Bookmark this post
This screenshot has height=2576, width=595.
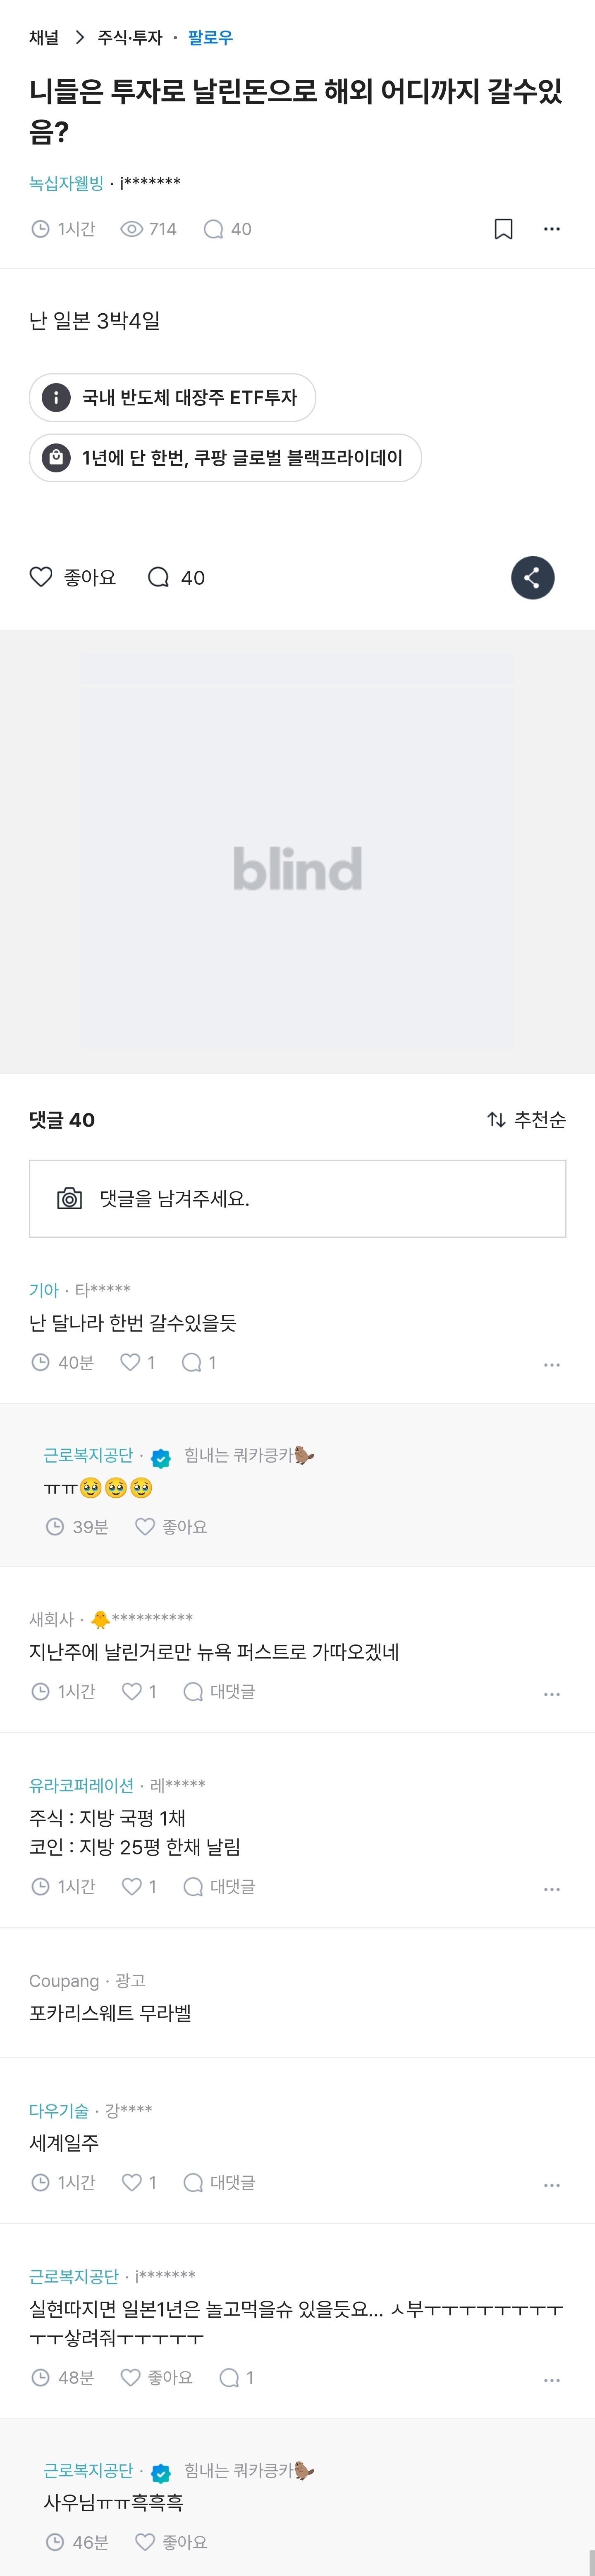point(503,229)
